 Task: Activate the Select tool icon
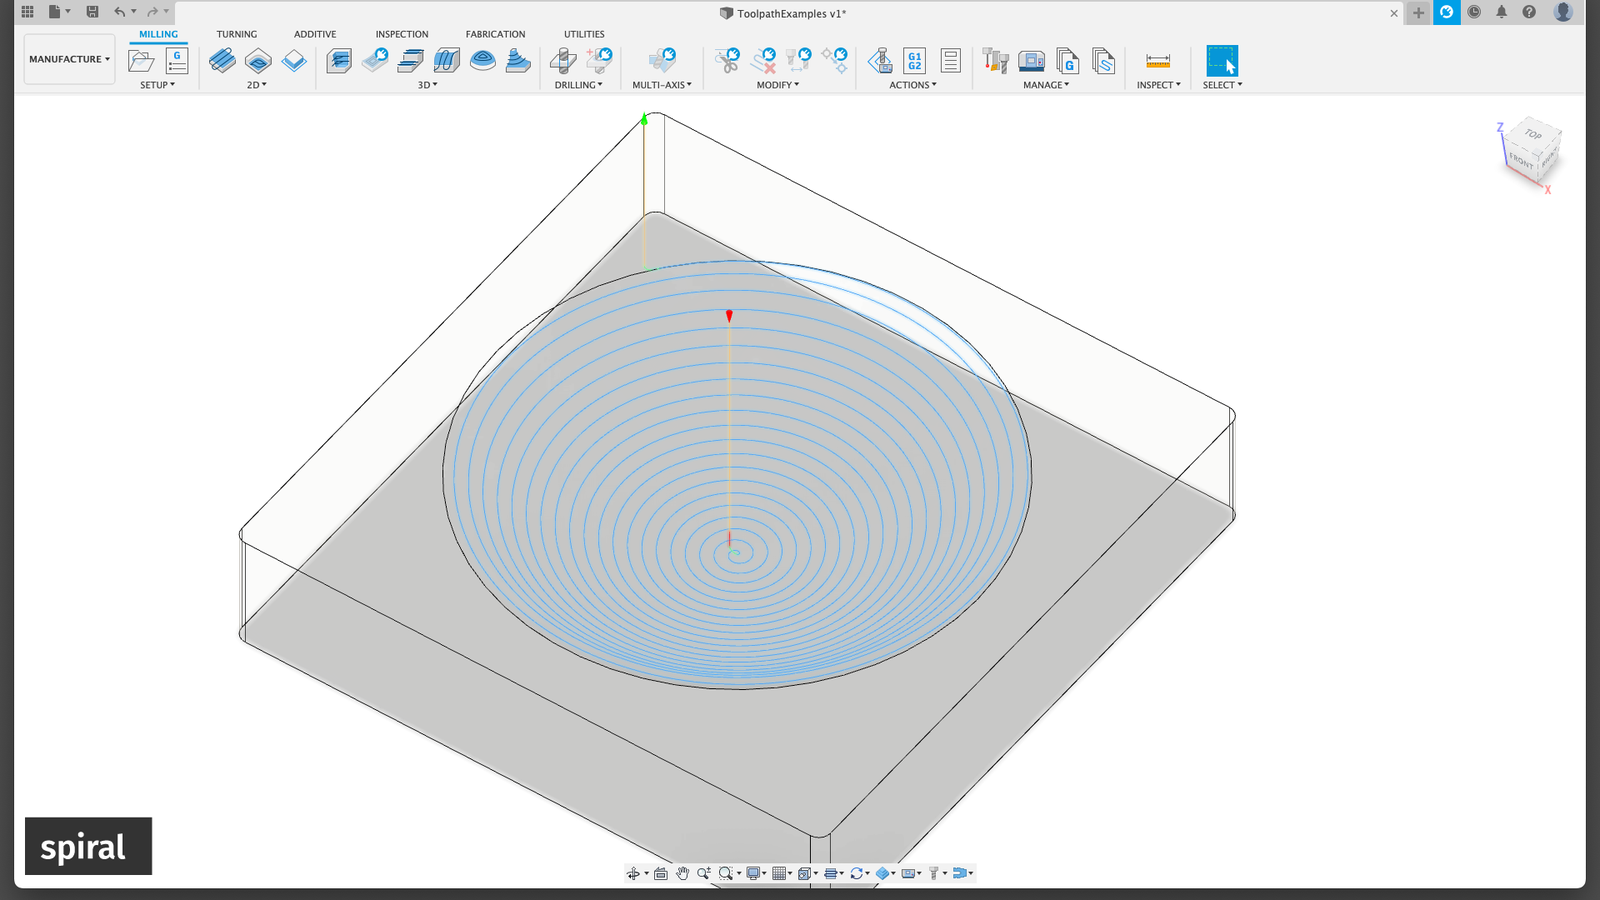[x=1222, y=61]
